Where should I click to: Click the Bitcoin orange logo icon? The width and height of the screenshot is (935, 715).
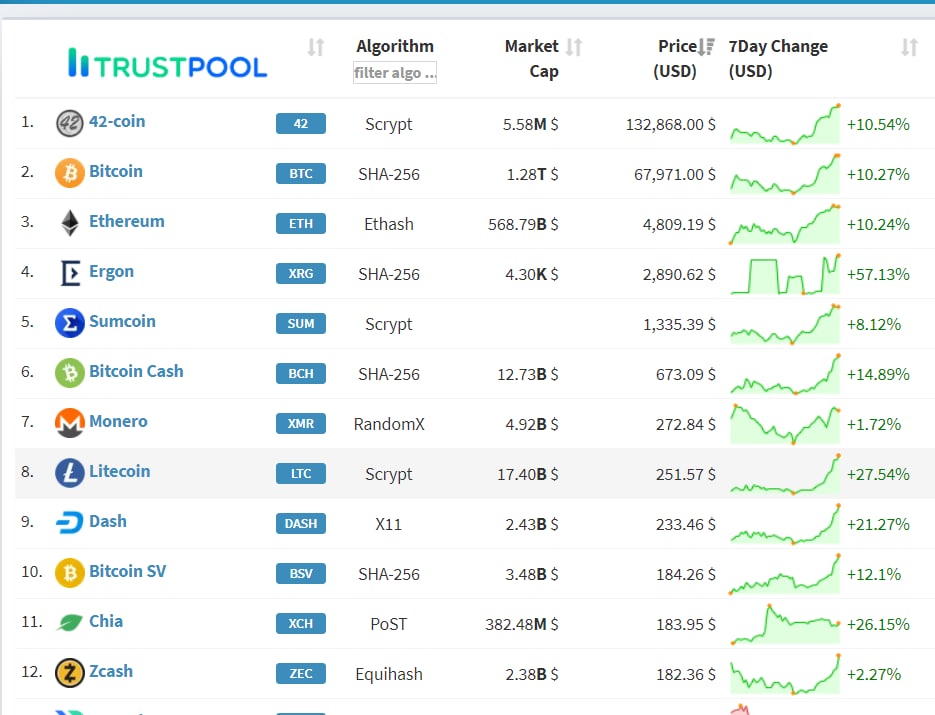click(x=70, y=173)
